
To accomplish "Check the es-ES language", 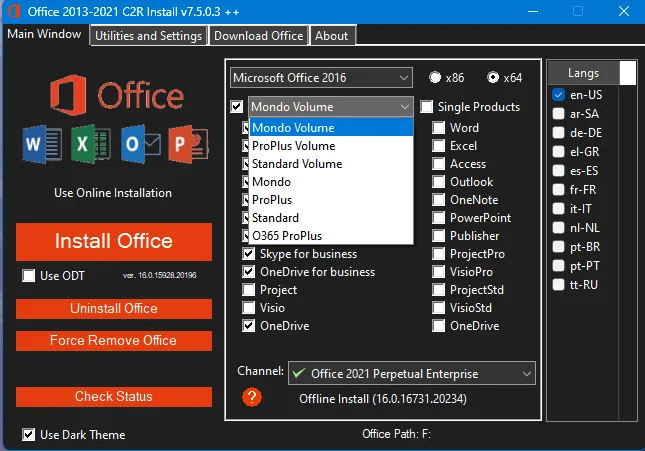I will [558, 170].
